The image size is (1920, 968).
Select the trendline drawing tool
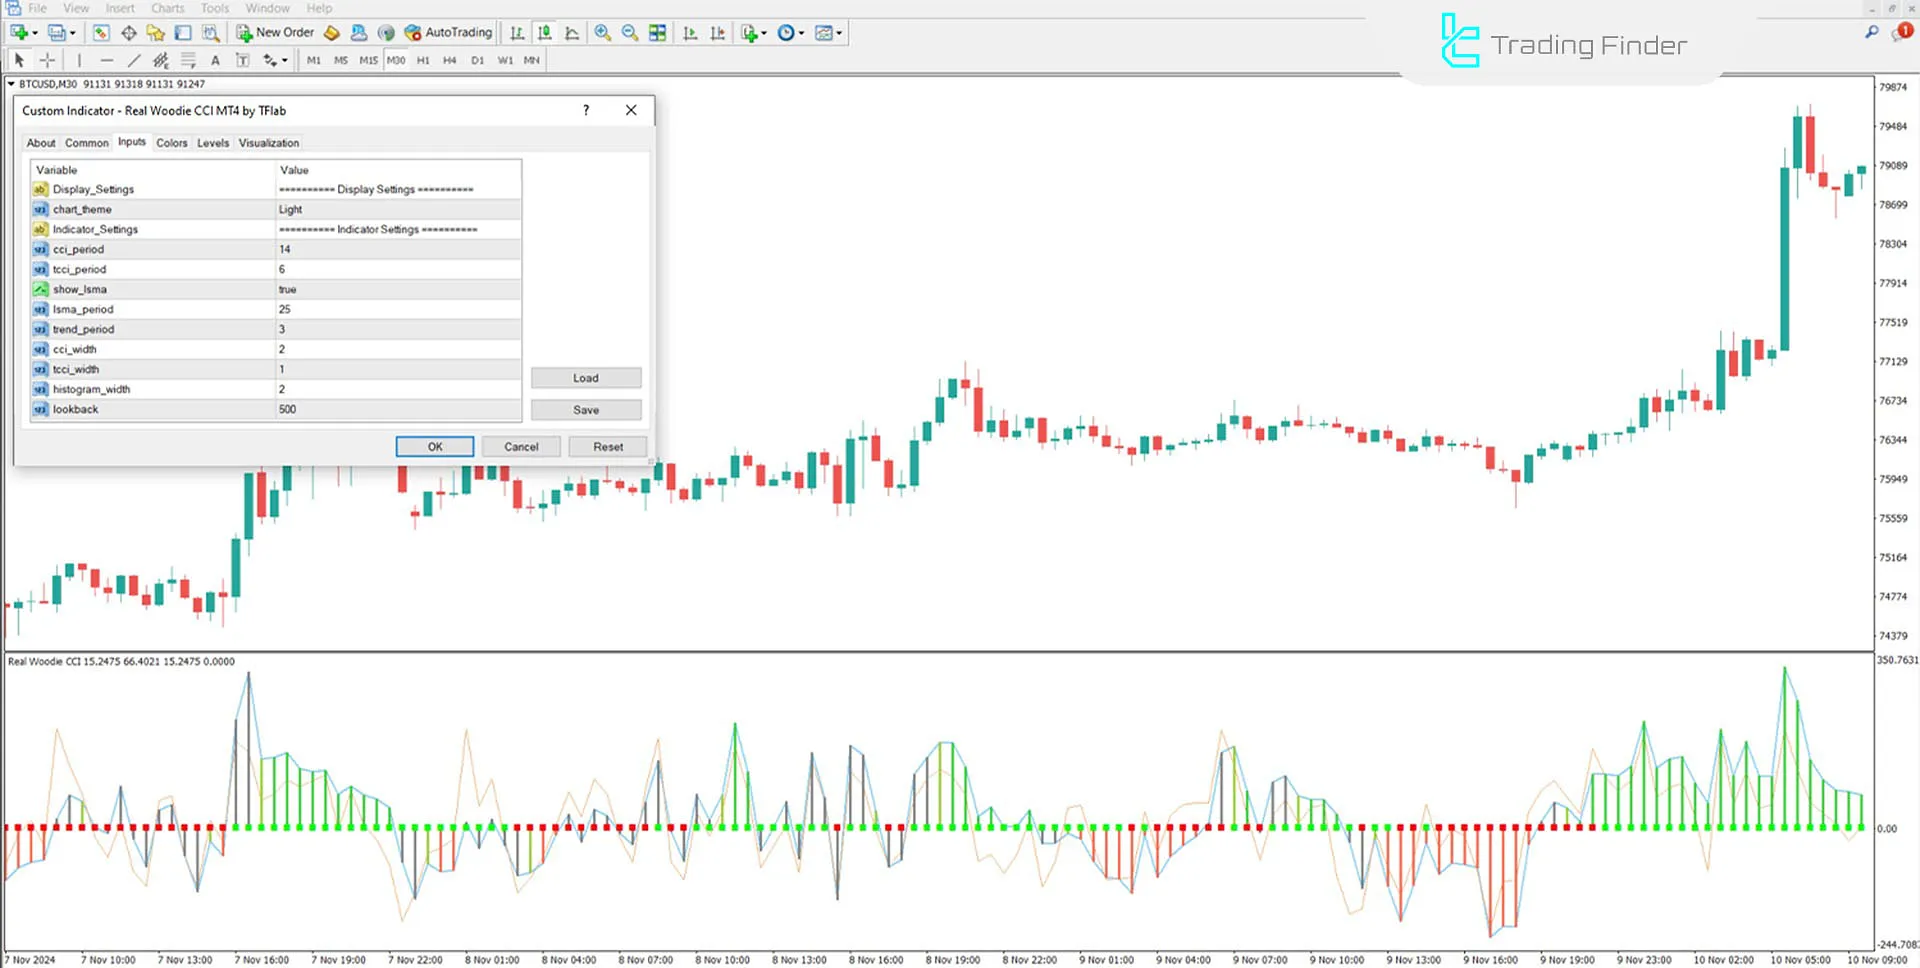tap(134, 60)
